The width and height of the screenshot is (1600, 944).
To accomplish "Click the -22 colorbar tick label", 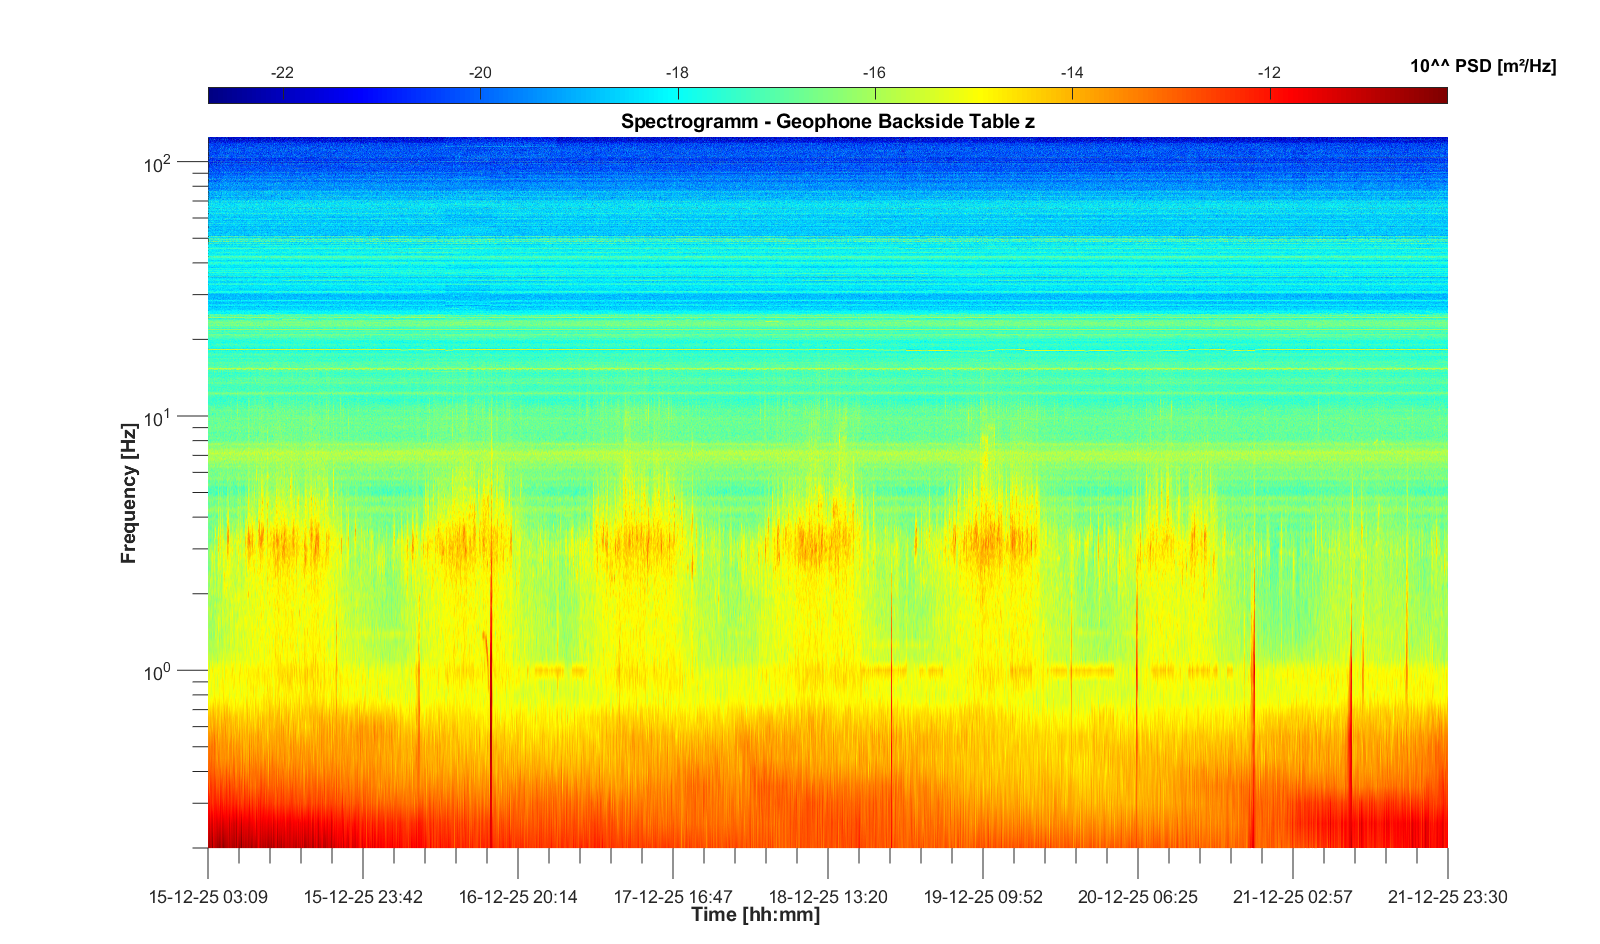I will pyautogui.click(x=282, y=73).
